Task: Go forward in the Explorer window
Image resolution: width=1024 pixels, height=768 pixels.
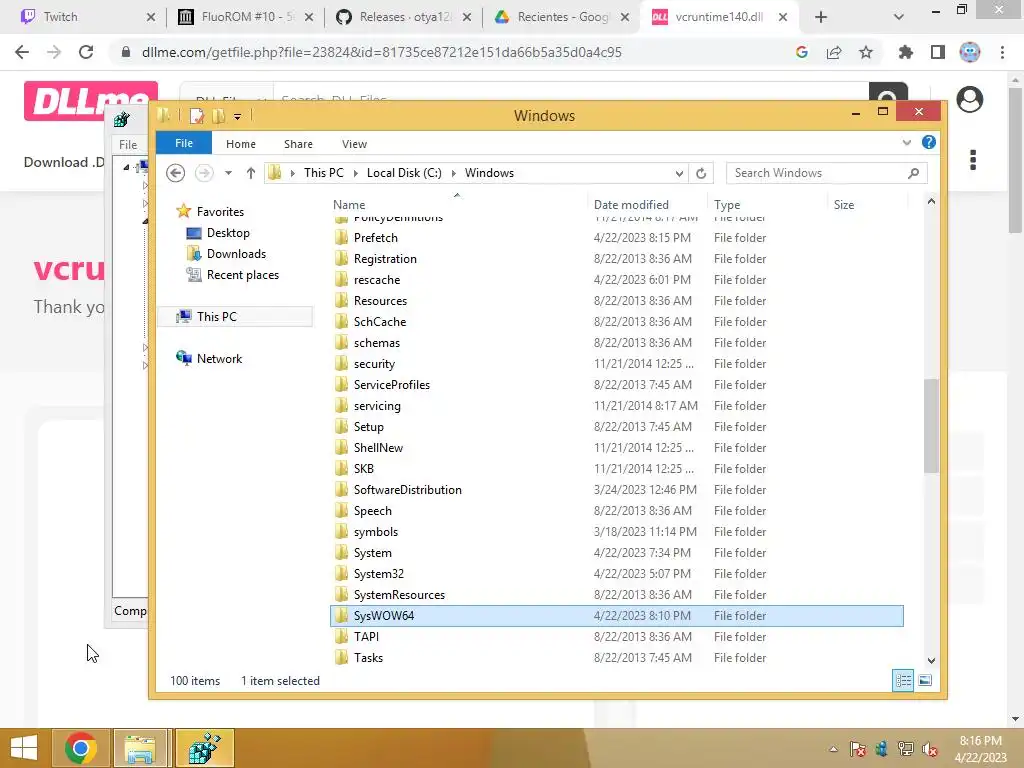Action: pyautogui.click(x=204, y=173)
